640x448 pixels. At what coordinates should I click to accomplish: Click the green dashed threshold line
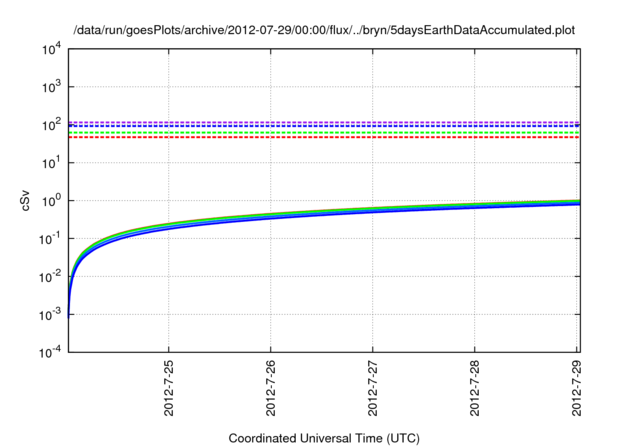(x=324, y=133)
